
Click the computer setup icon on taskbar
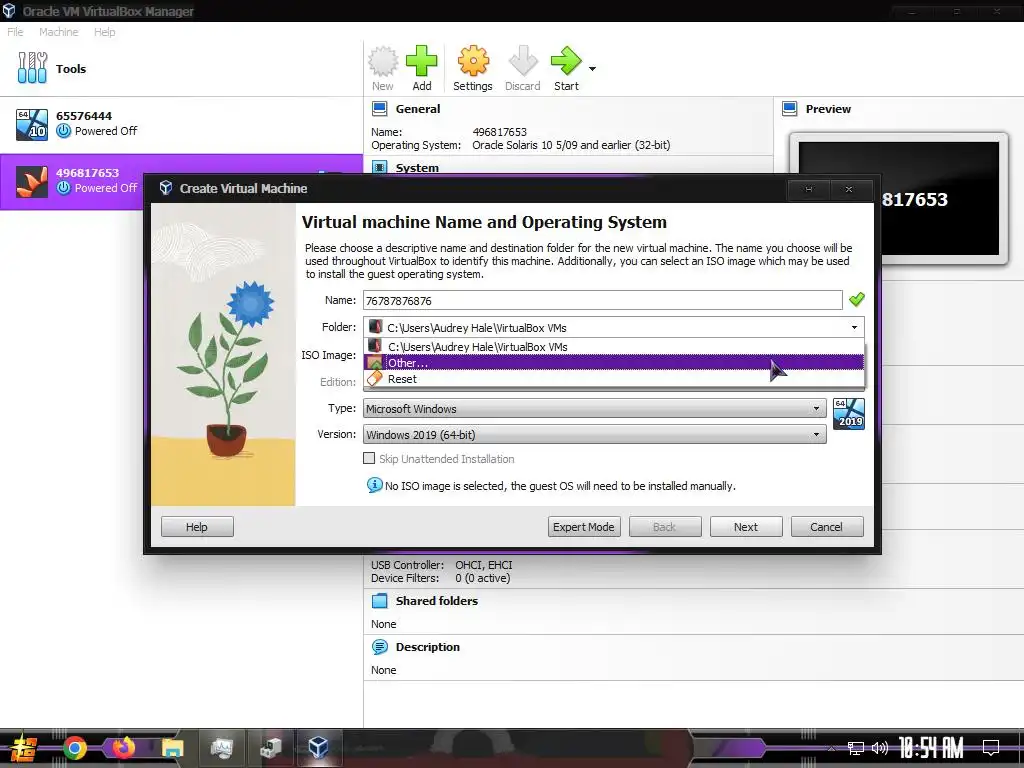(270, 748)
